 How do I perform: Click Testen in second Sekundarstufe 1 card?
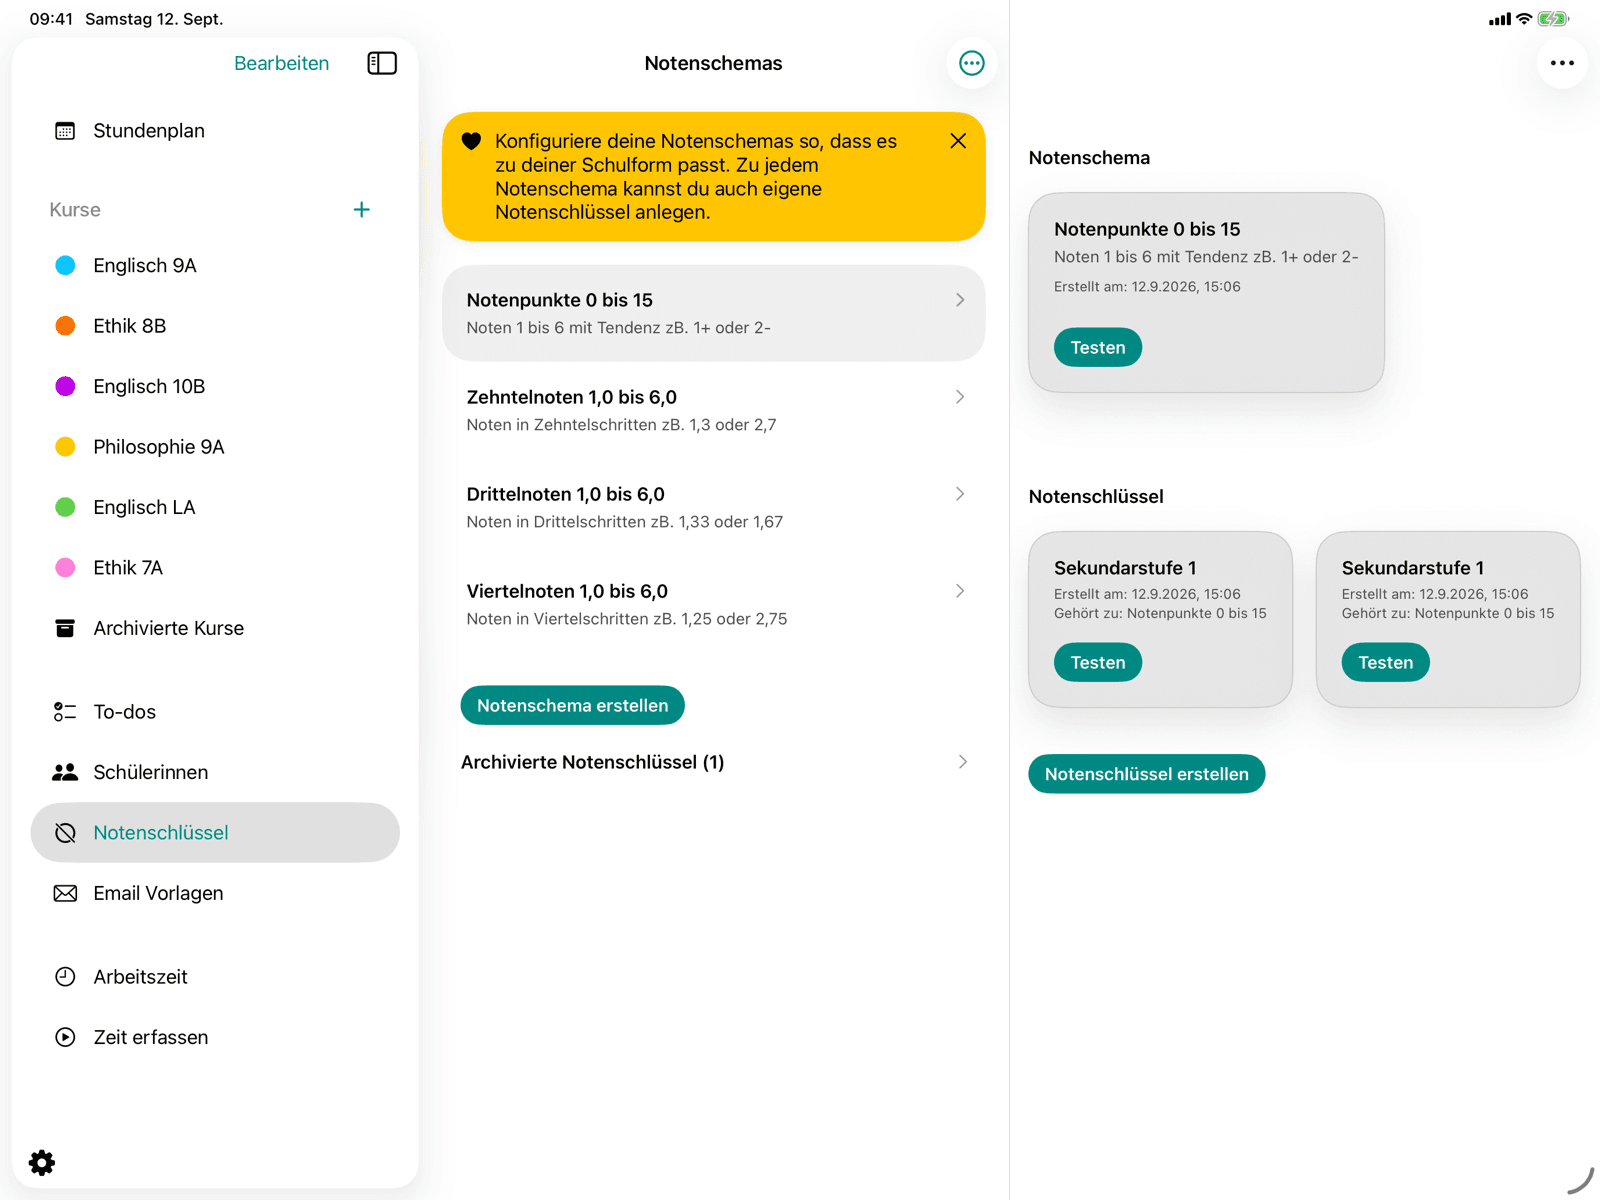coord(1385,662)
